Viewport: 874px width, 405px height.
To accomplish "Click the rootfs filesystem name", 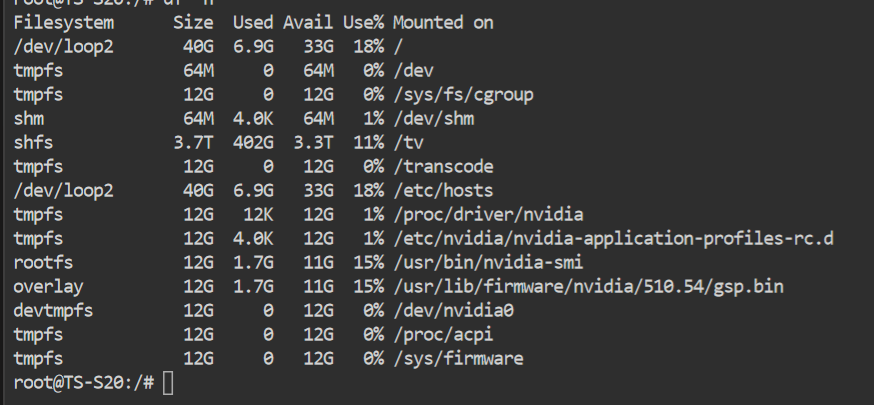I will point(43,263).
